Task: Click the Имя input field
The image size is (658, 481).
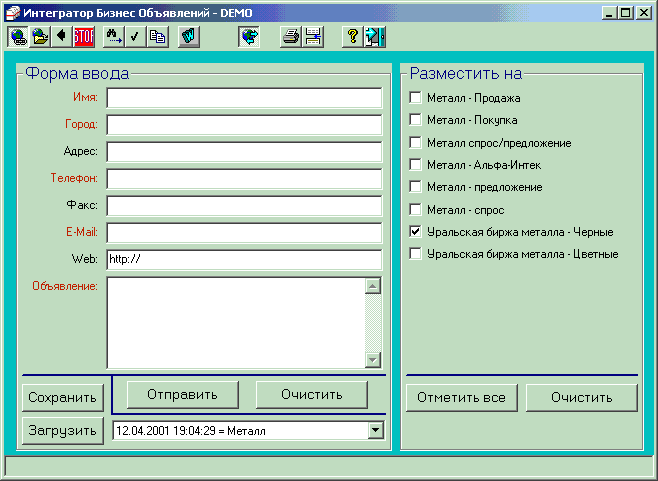Action: coord(244,98)
